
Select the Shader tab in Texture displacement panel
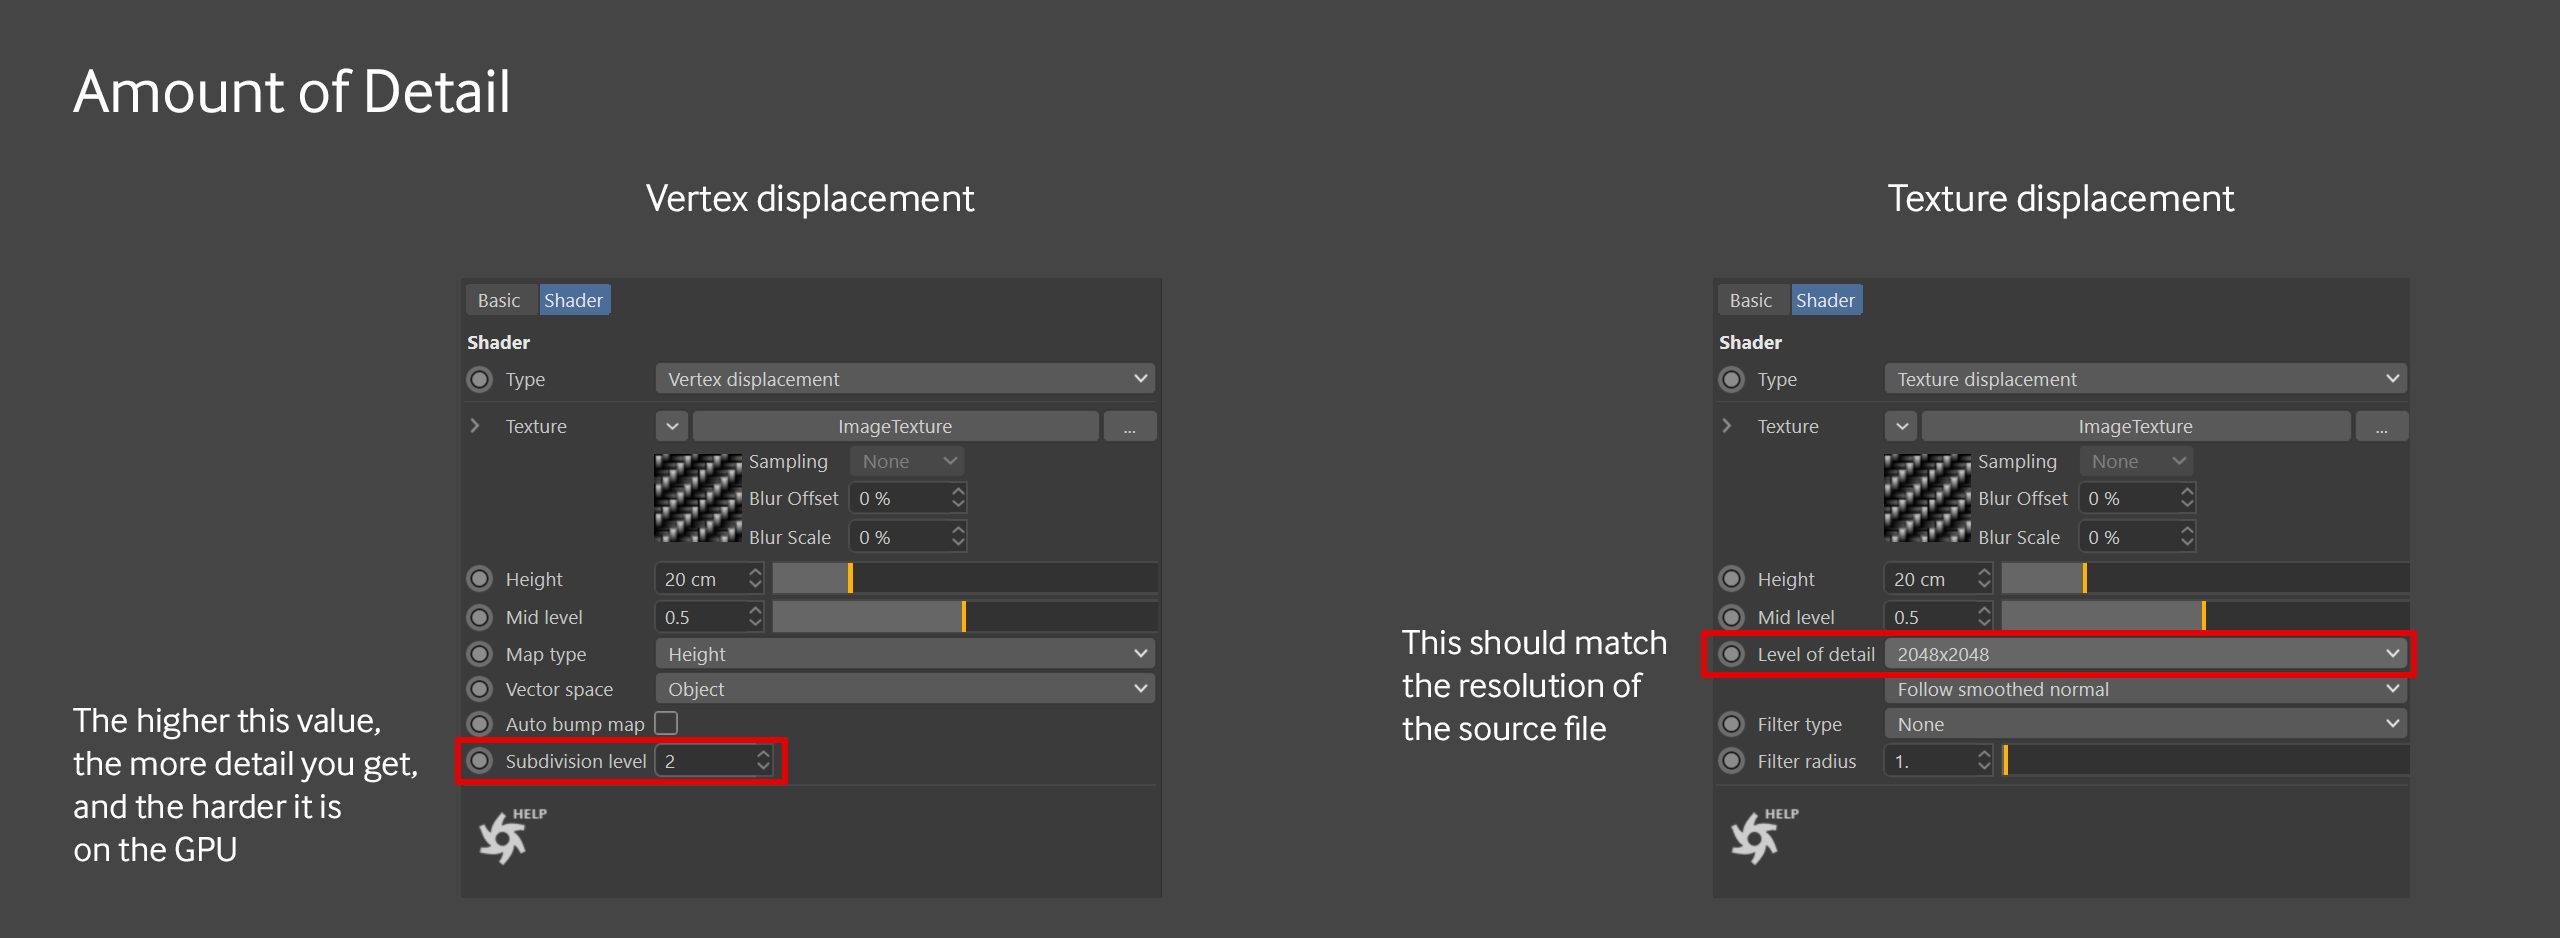click(x=1825, y=300)
